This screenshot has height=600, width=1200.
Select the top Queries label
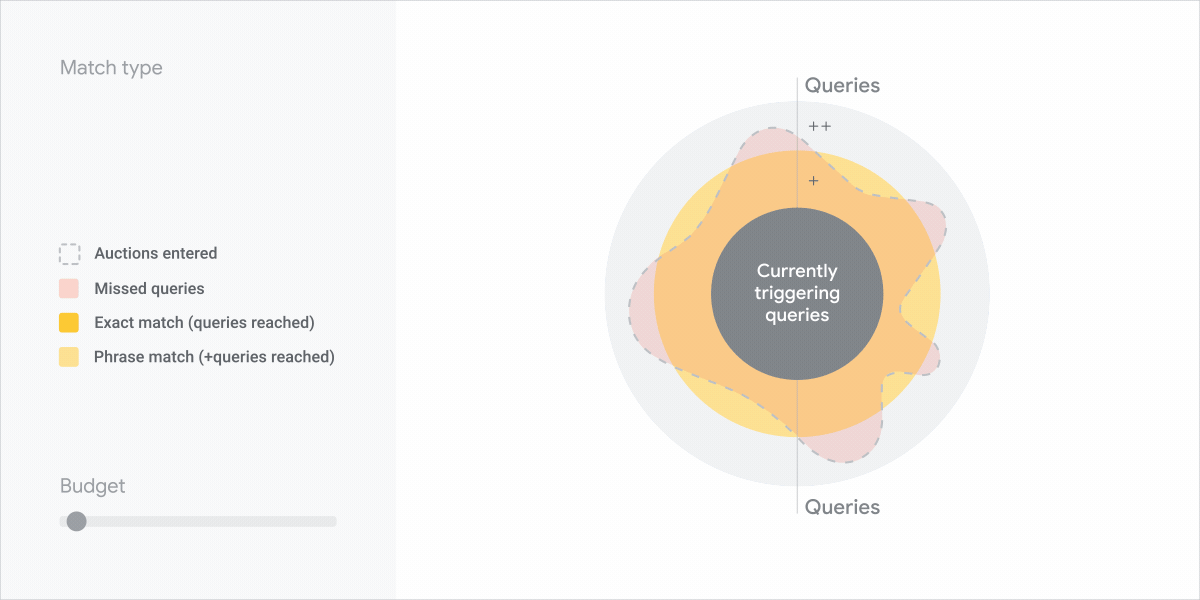tap(843, 85)
